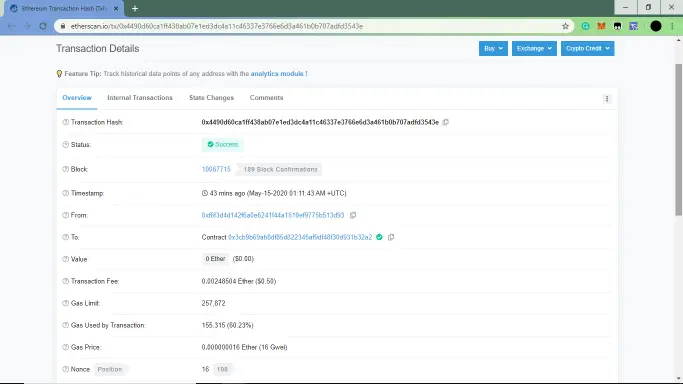Click the 108 position value badge
Viewport: 683px width, 384px height.
click(222, 369)
